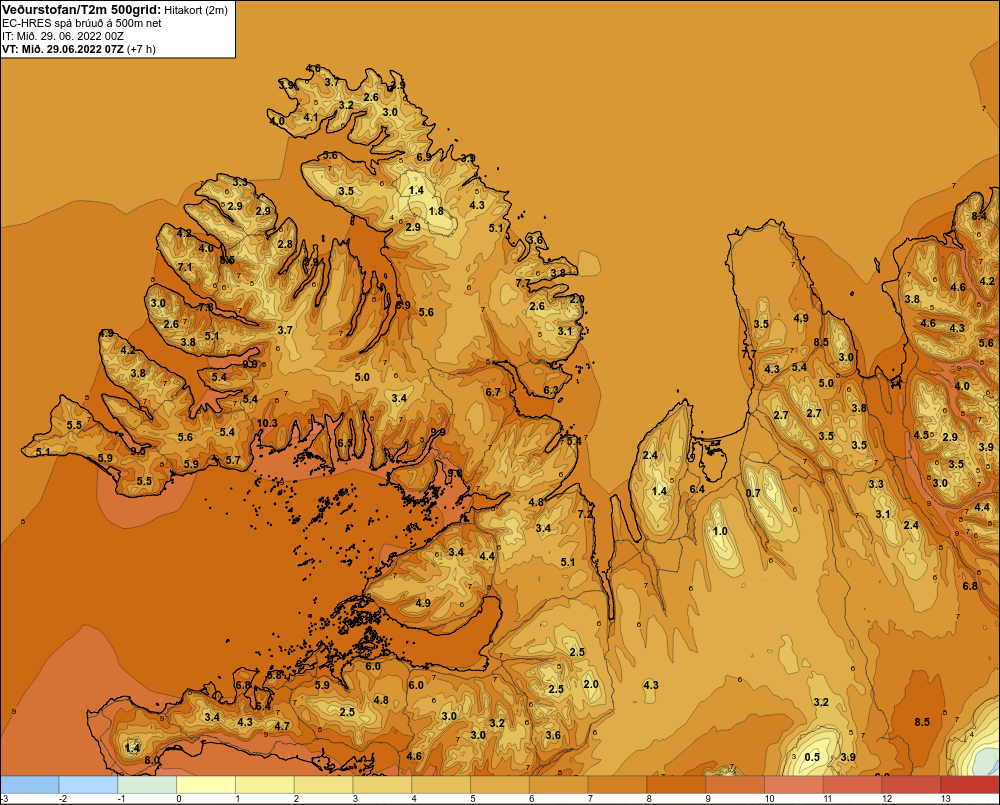1000x805 pixels.
Task: Click the '0.7' temperature label
Action: coord(753,493)
